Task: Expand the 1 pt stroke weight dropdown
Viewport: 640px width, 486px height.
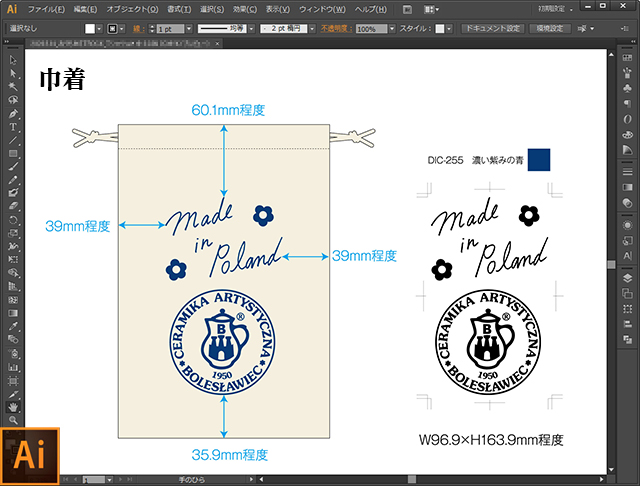Action: [x=189, y=29]
